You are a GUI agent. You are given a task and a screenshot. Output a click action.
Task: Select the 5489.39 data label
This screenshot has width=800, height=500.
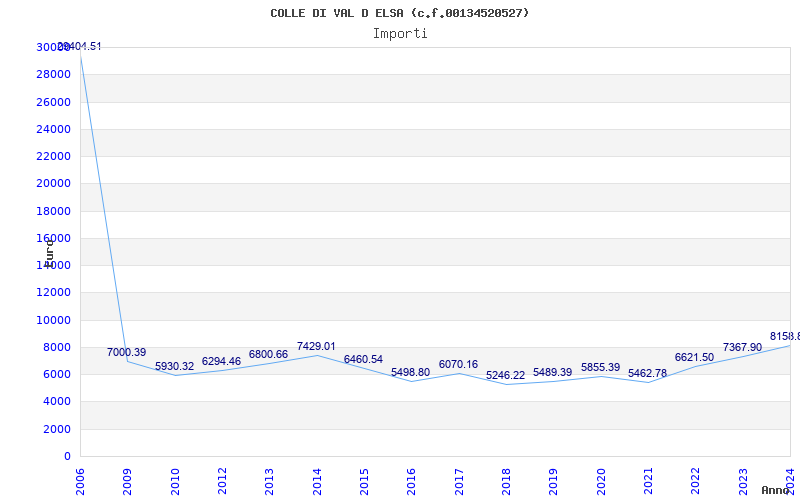point(553,372)
